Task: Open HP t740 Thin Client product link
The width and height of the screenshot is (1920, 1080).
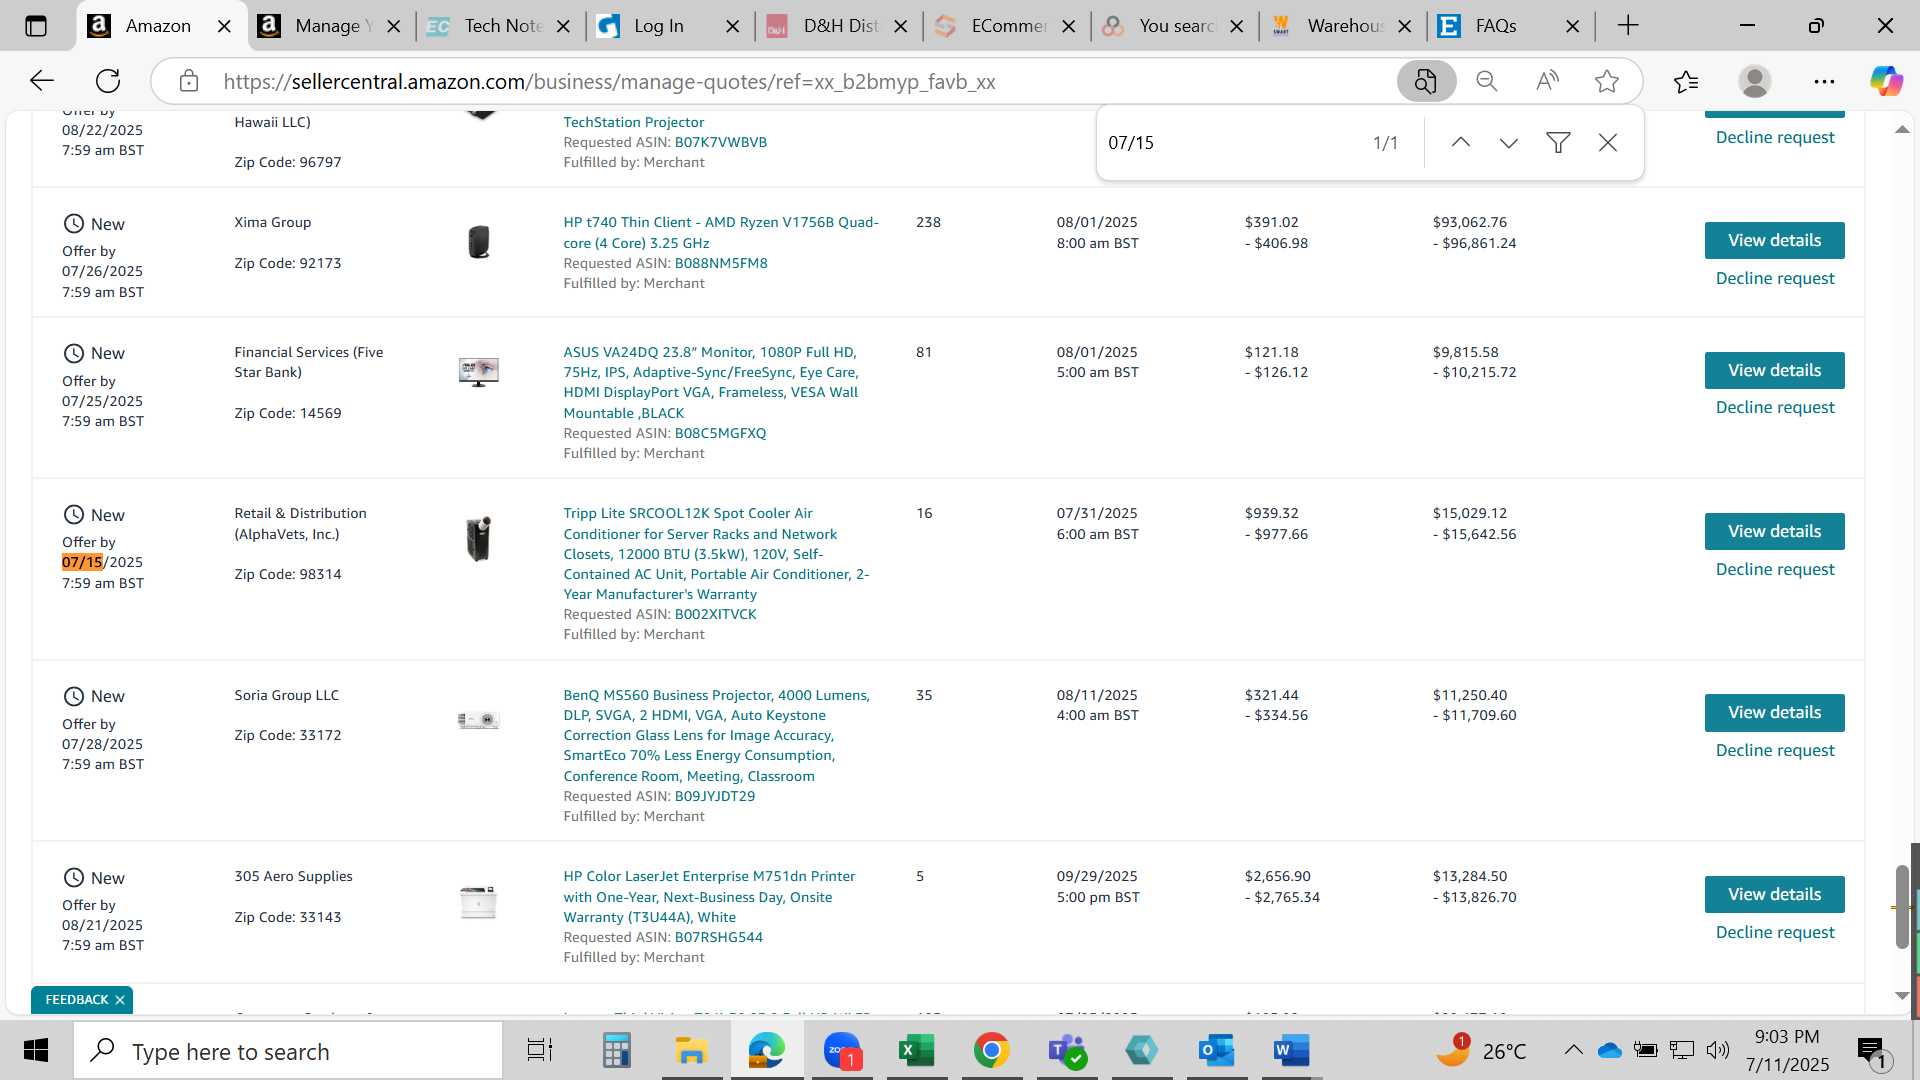Action: click(721, 233)
